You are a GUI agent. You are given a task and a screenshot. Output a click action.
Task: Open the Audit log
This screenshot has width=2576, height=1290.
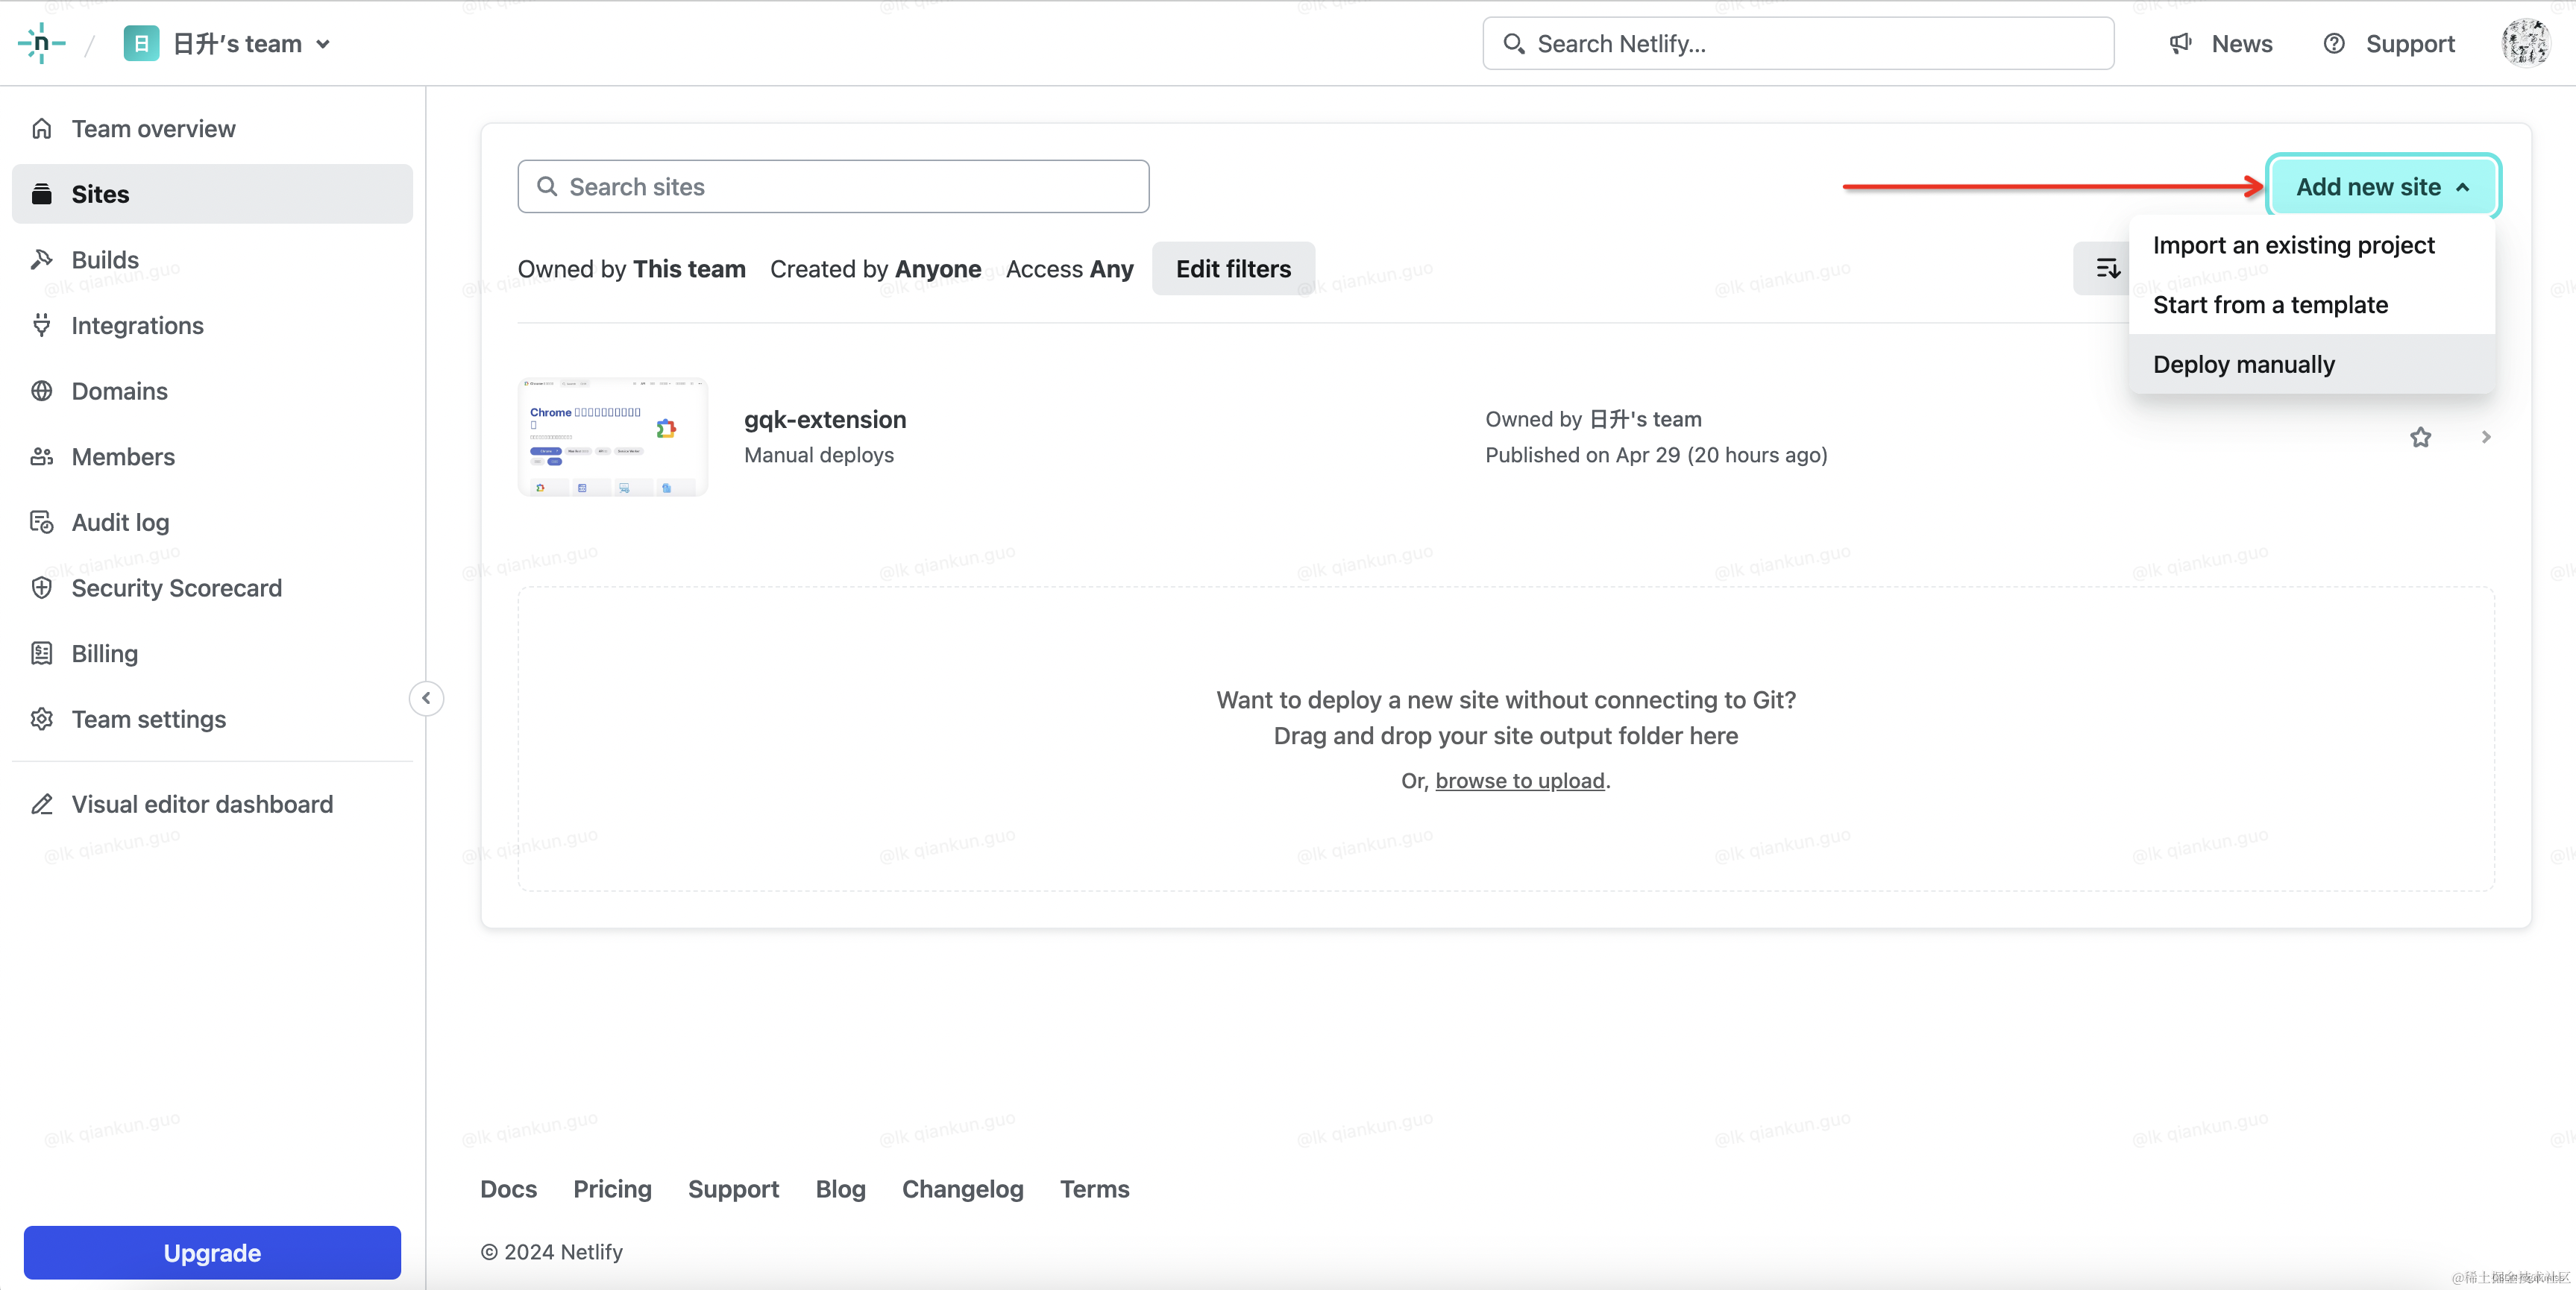tap(120, 522)
